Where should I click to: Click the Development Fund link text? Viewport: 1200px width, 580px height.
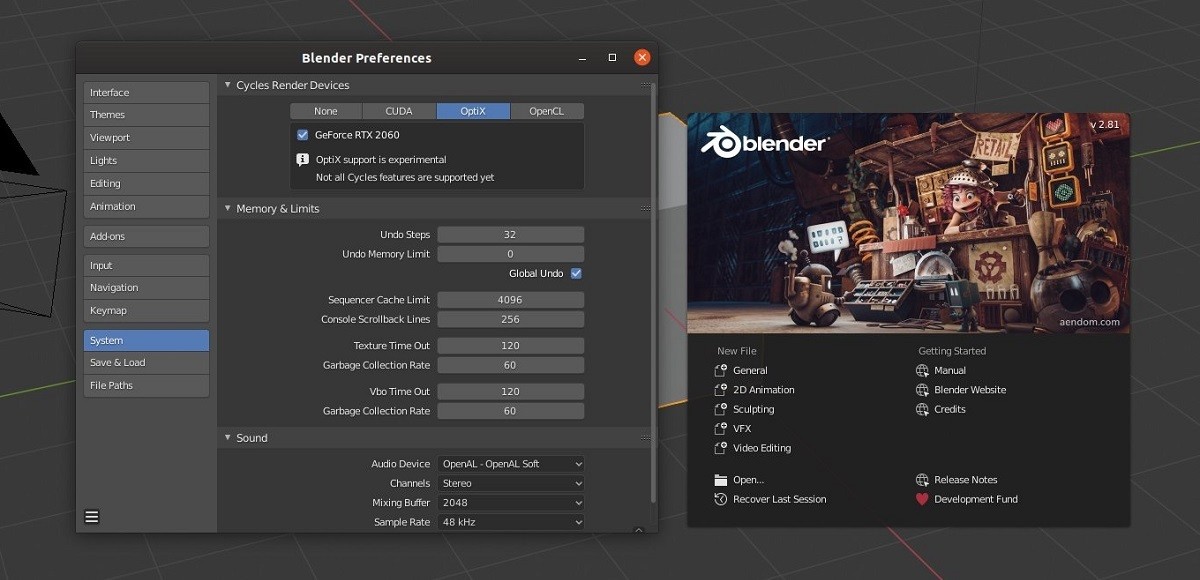click(x=976, y=499)
